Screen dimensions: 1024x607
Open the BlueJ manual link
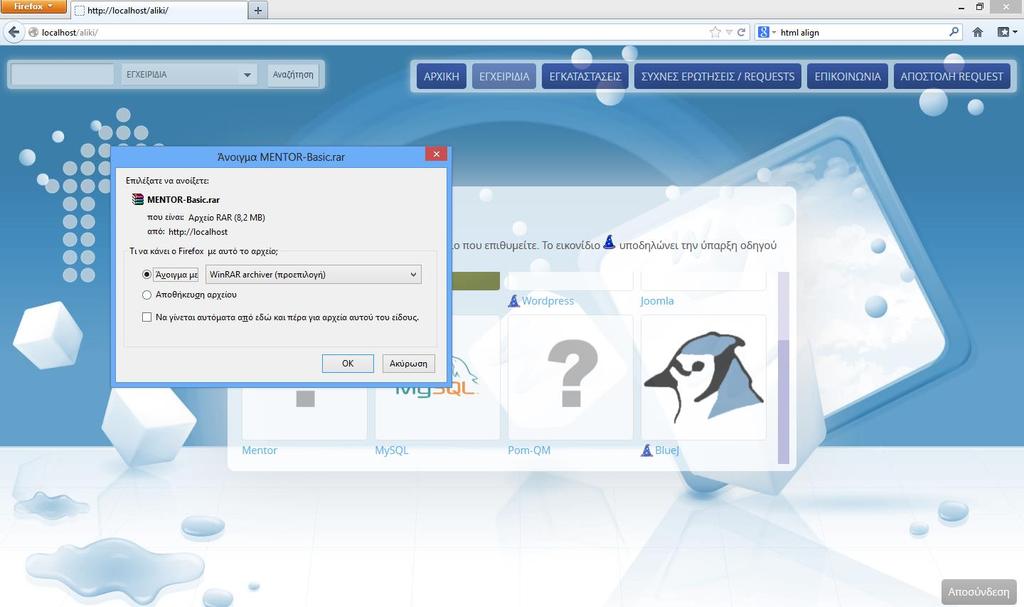point(667,450)
